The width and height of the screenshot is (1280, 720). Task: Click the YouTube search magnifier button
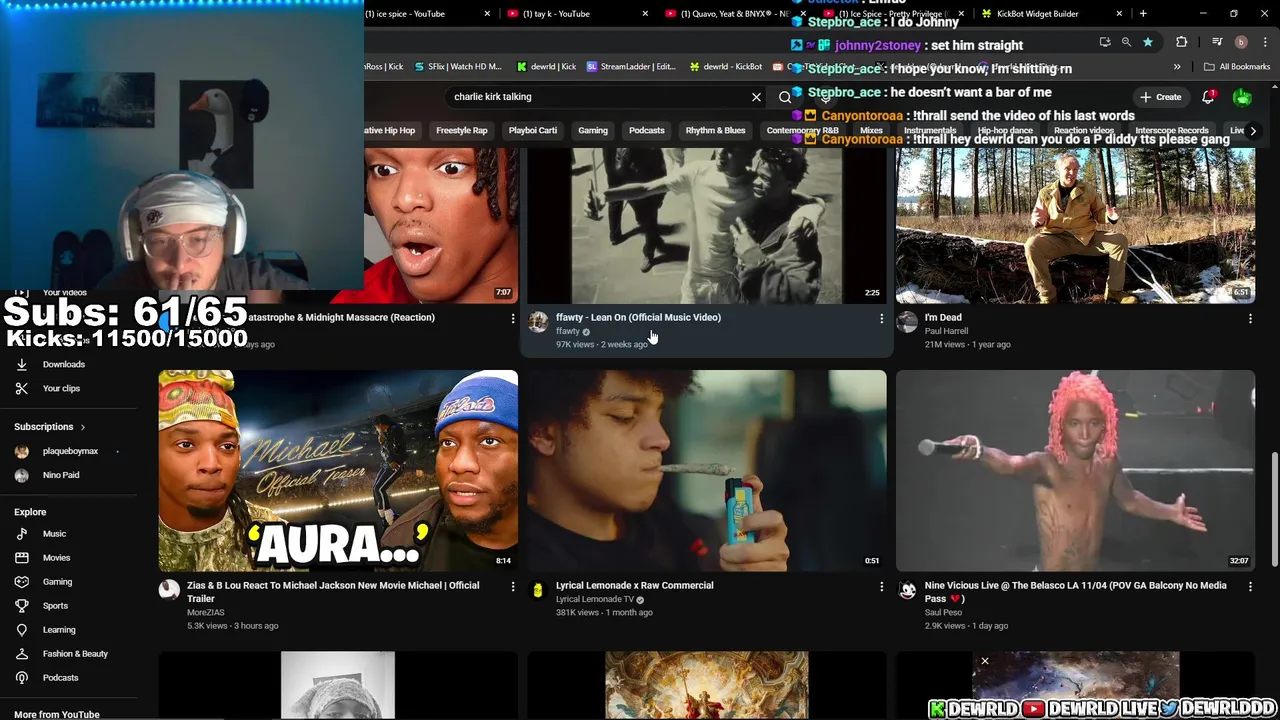[785, 97]
